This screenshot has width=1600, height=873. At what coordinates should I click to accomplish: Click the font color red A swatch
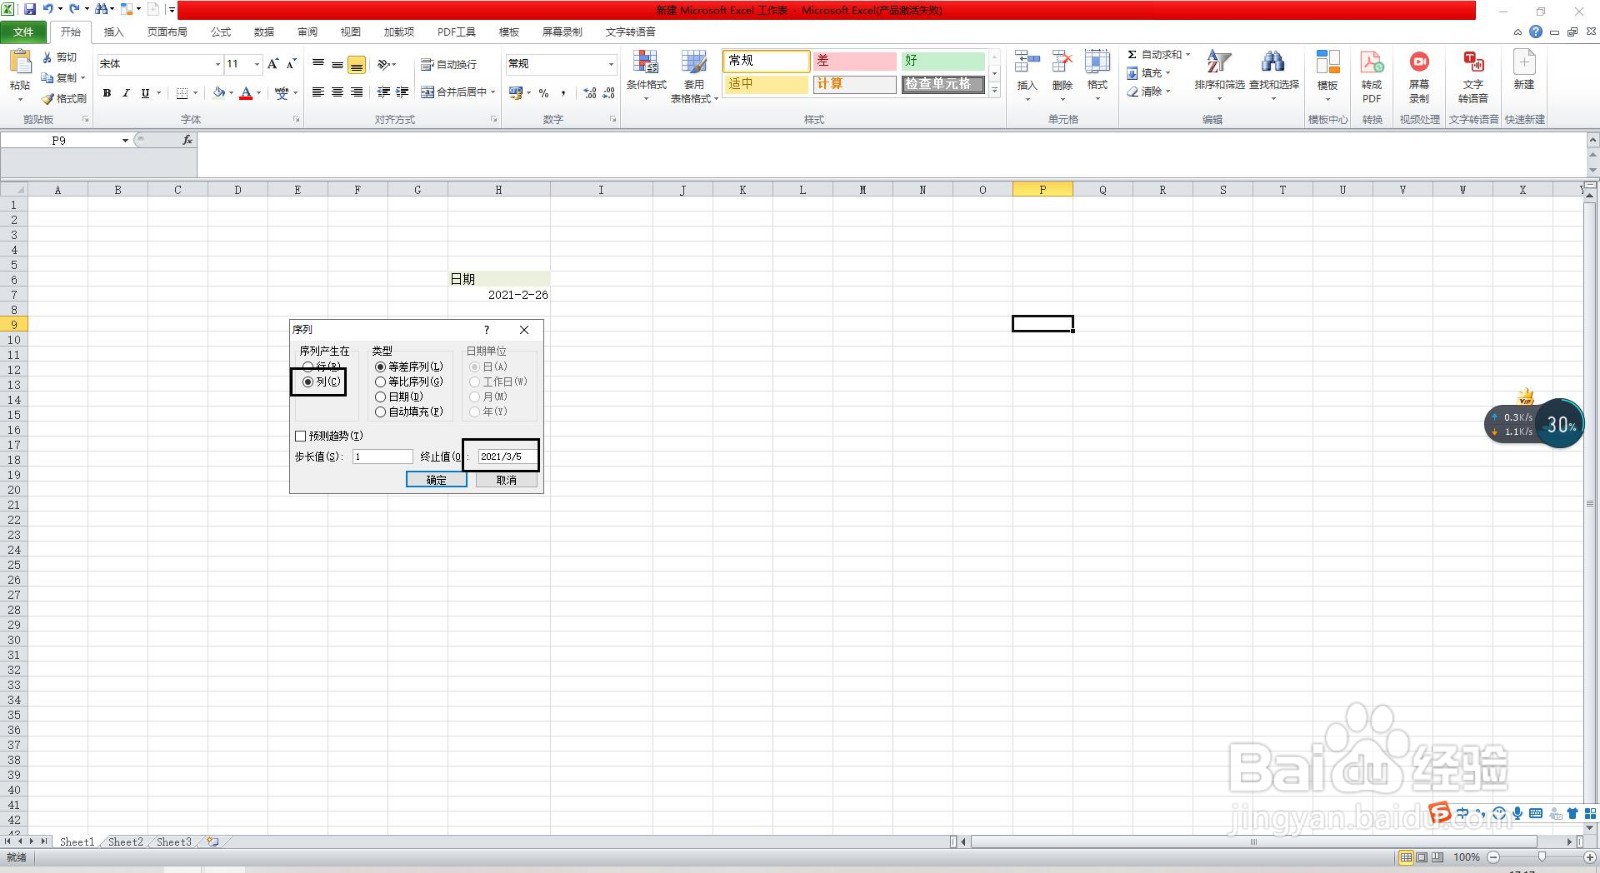(246, 93)
